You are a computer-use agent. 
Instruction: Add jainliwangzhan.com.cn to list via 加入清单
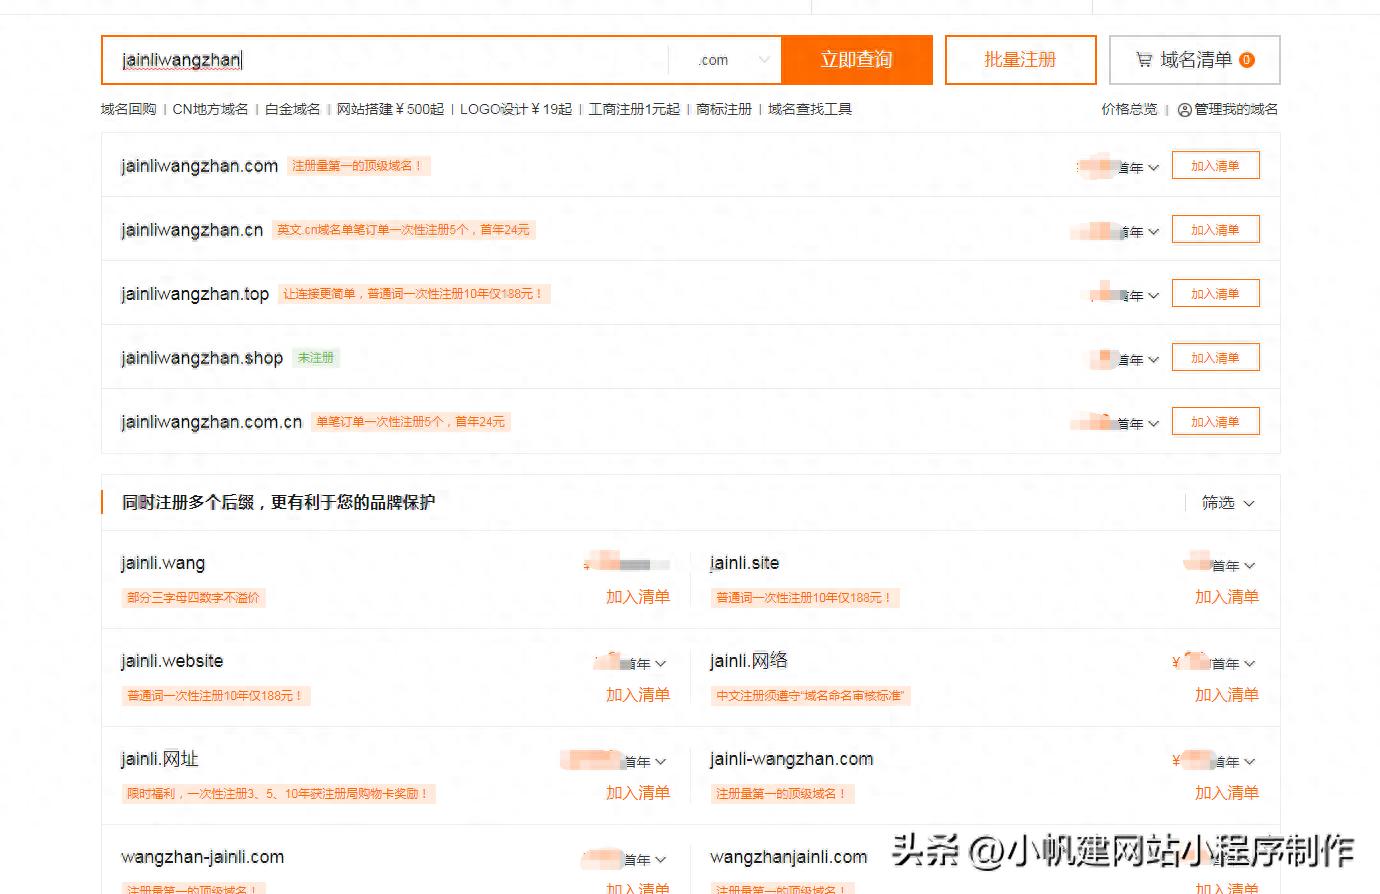1215,422
